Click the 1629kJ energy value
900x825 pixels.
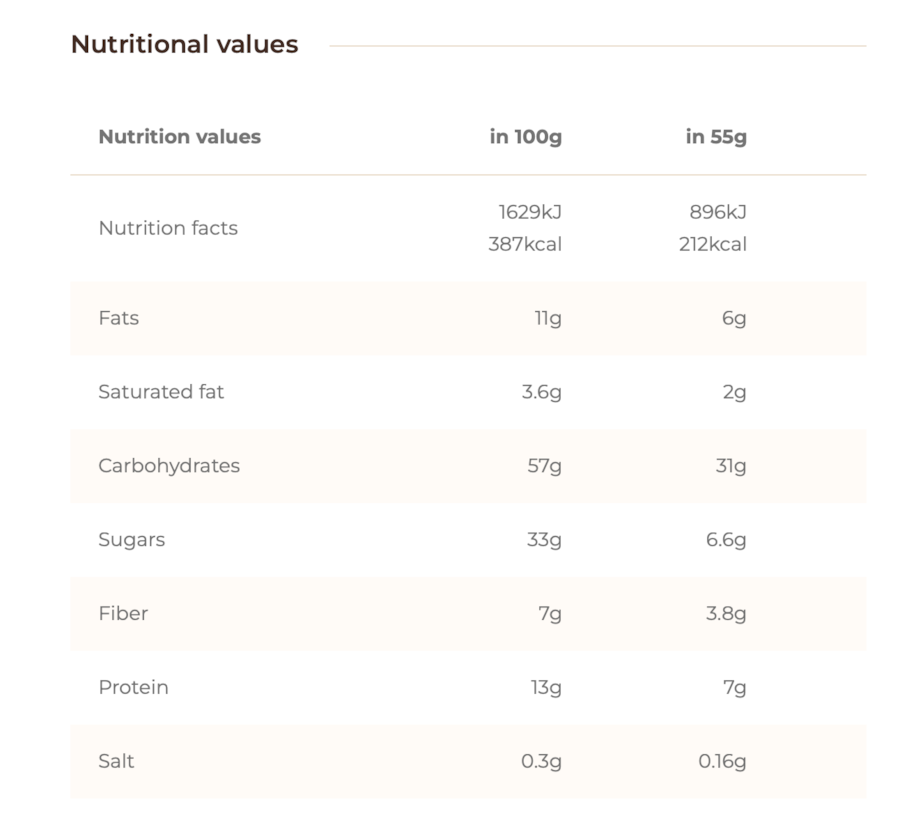pyautogui.click(x=529, y=212)
